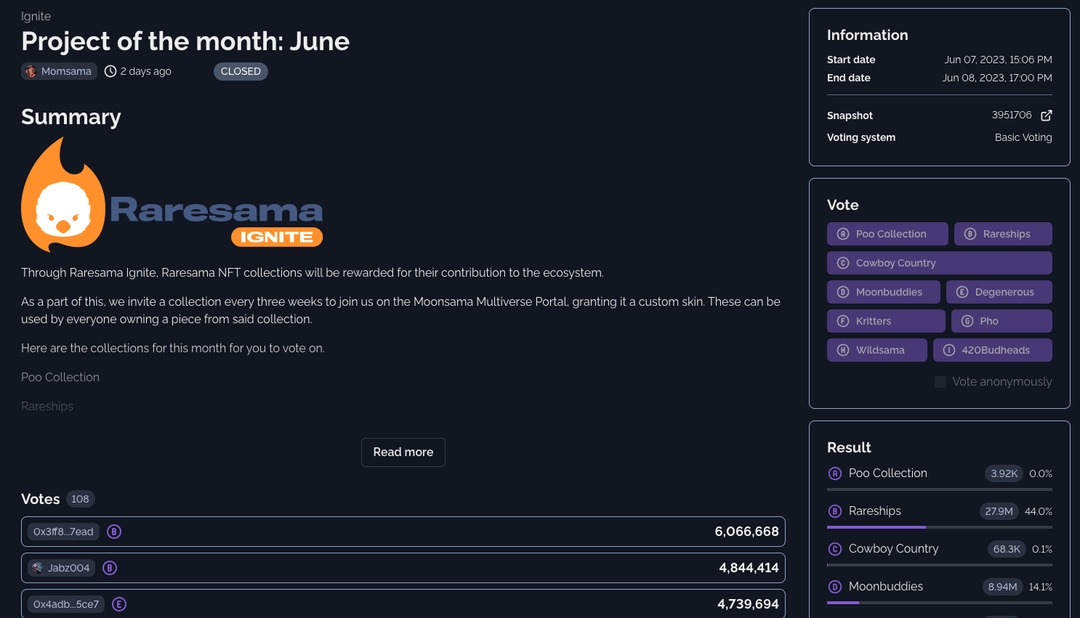Click "Poo Collection" text in the summary
Image resolution: width=1080 pixels, height=618 pixels.
tap(60, 377)
